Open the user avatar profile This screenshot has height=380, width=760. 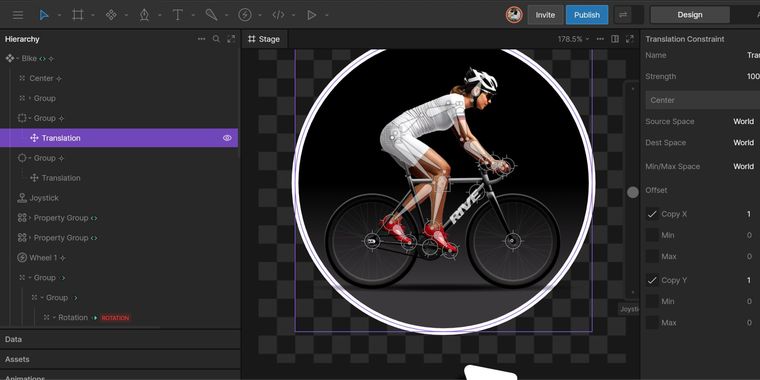514,15
